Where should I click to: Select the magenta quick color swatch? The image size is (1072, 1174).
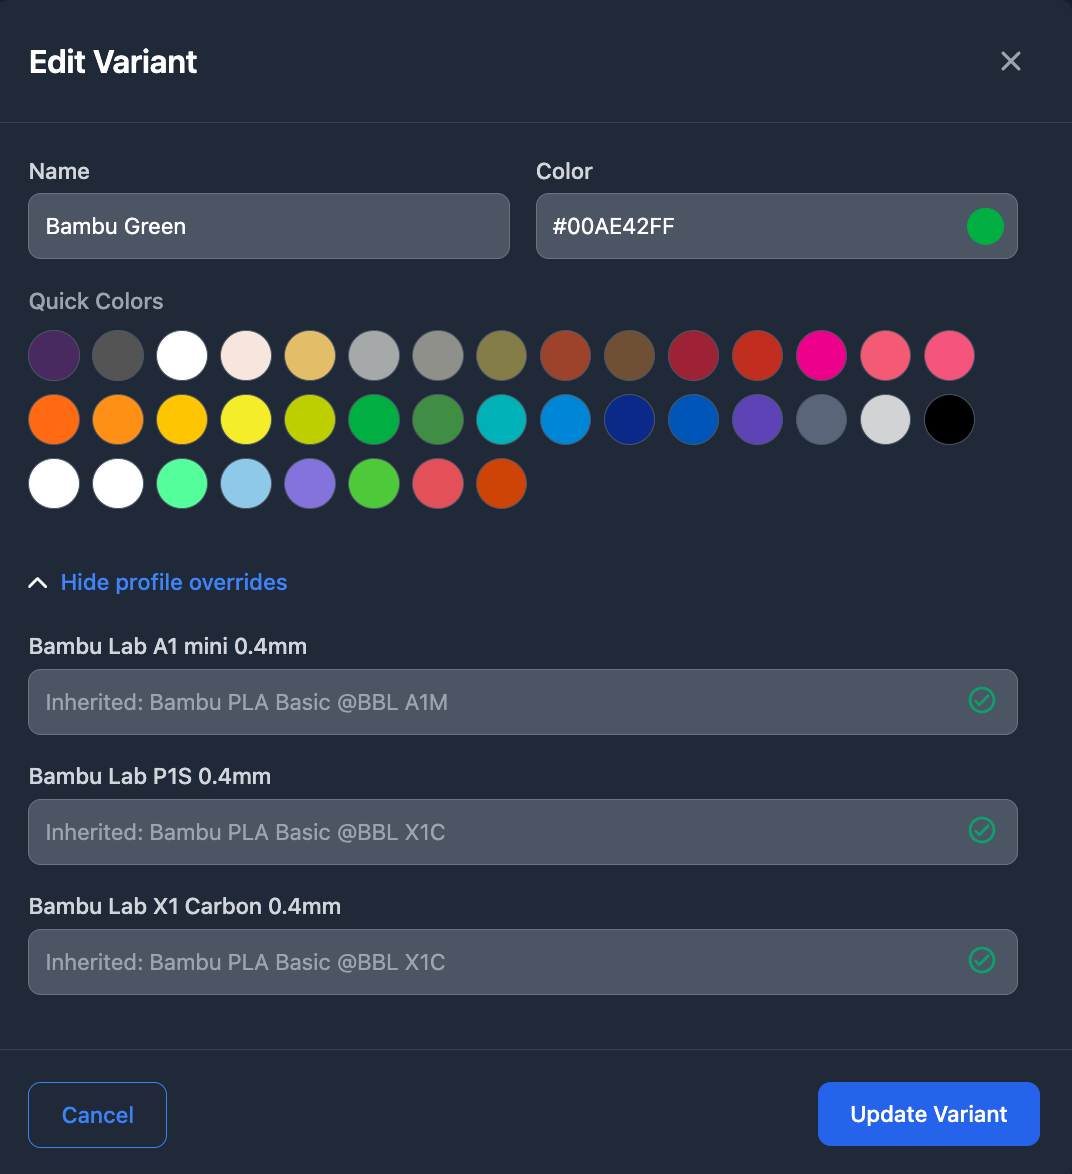pos(821,356)
